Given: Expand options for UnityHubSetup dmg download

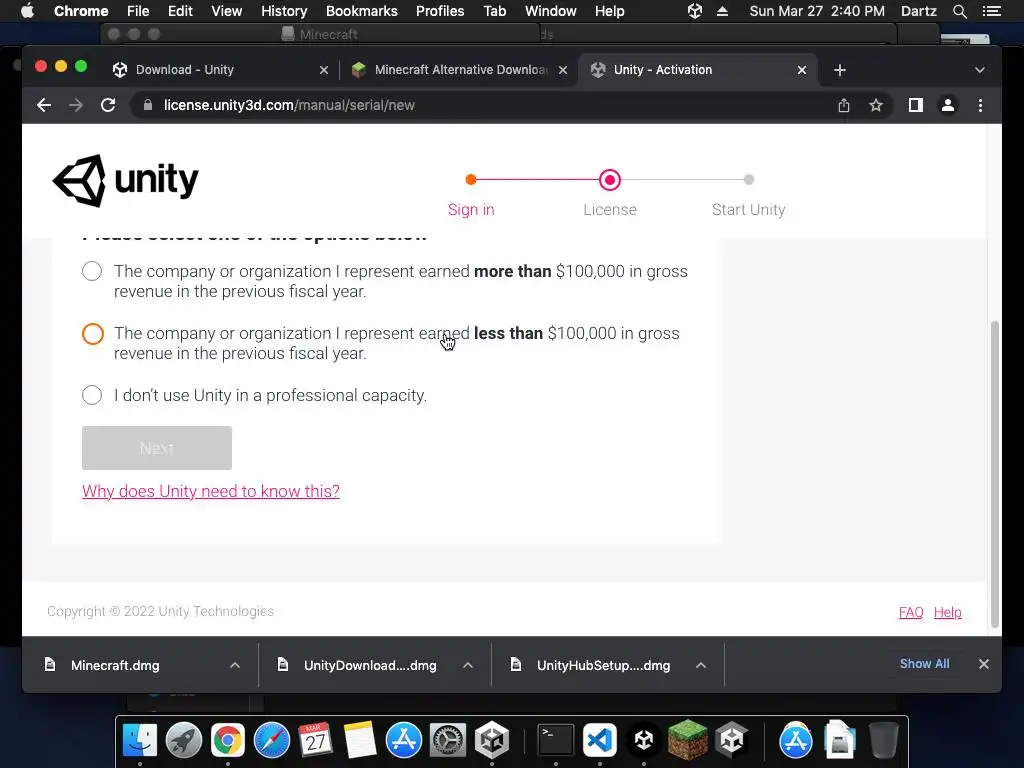Looking at the screenshot, I should [x=701, y=665].
